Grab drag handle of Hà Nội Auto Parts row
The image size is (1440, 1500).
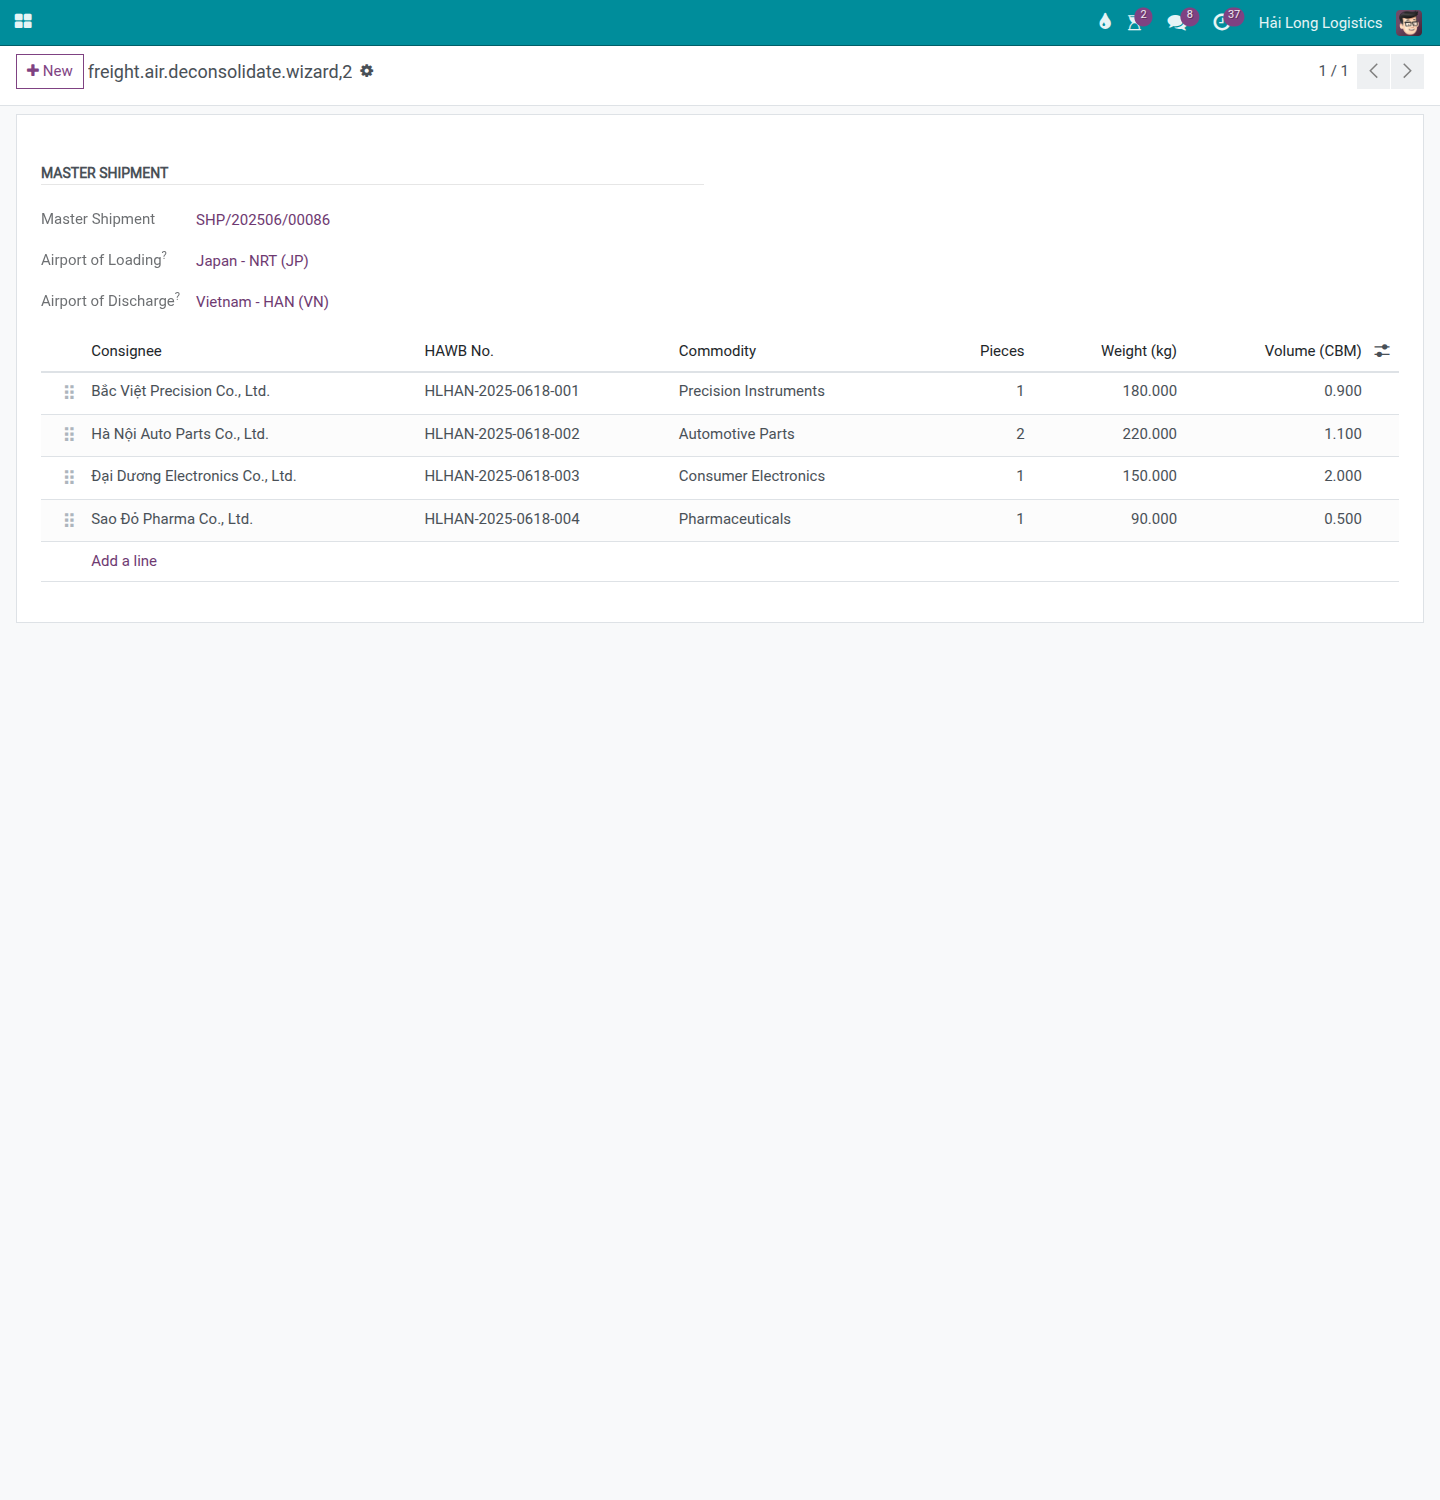(69, 434)
